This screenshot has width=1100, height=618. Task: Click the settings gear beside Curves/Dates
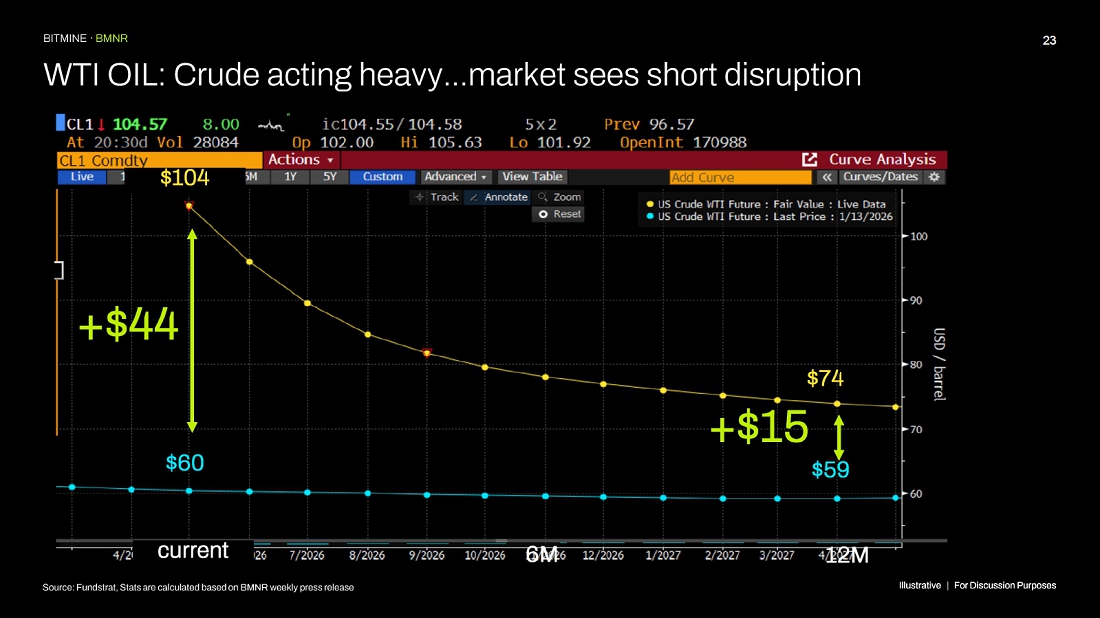tap(935, 177)
